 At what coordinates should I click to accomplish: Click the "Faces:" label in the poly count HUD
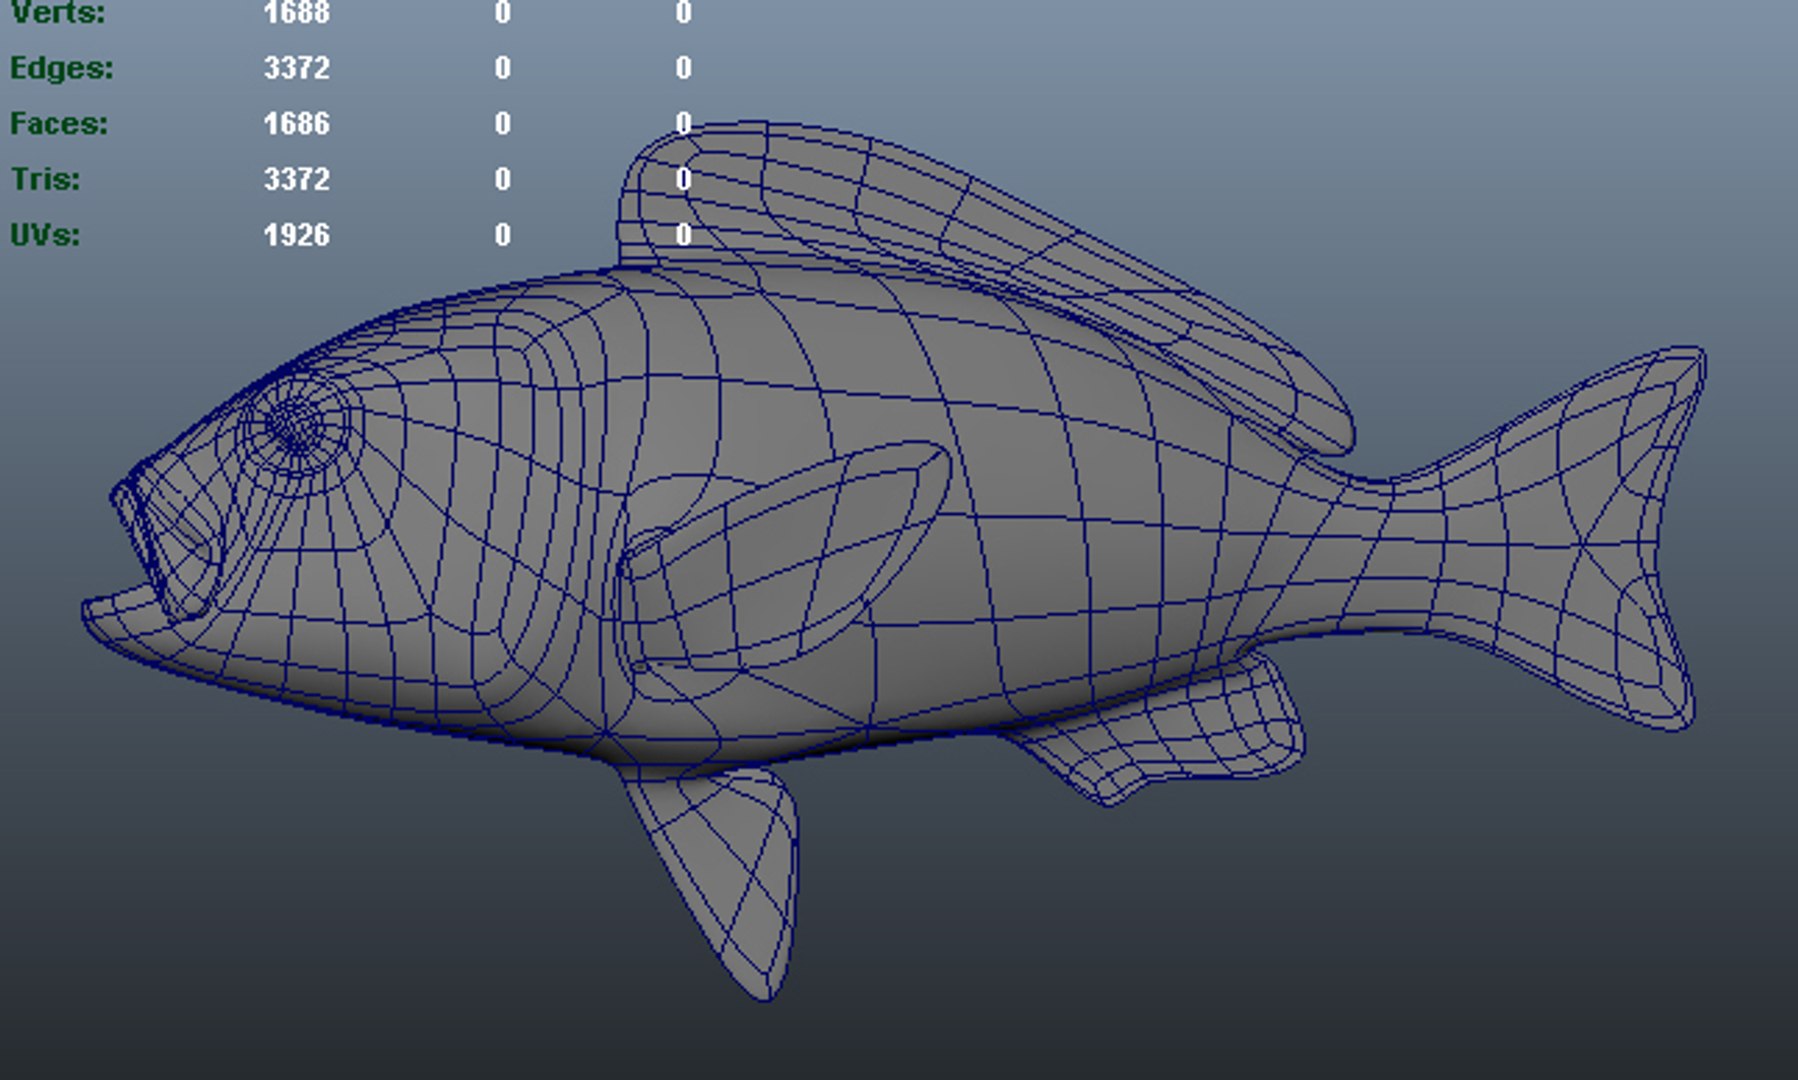pos(59,124)
